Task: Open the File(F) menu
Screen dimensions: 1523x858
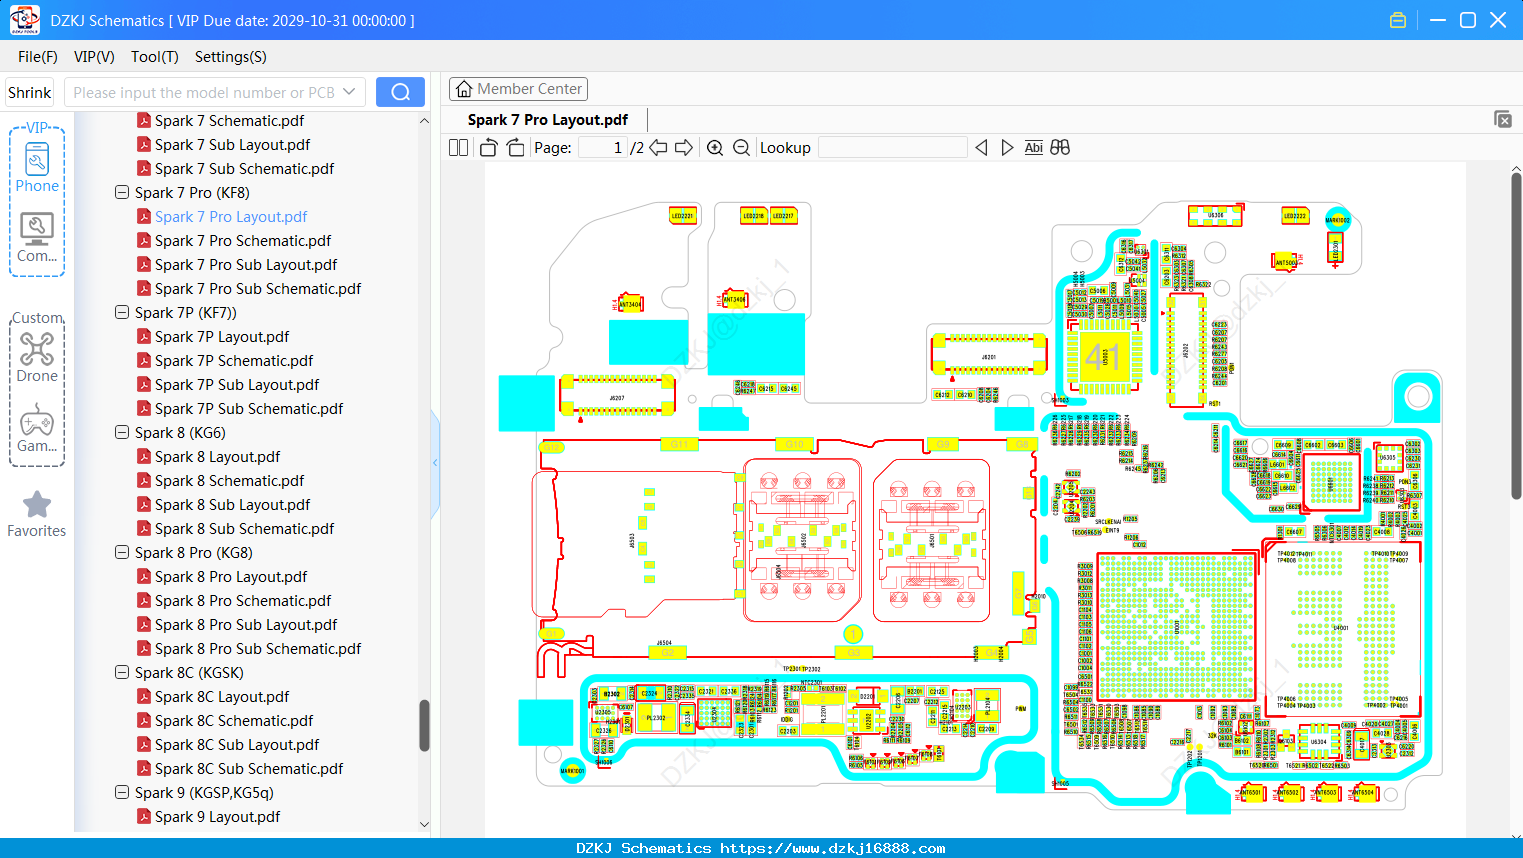Action: pyautogui.click(x=38, y=57)
